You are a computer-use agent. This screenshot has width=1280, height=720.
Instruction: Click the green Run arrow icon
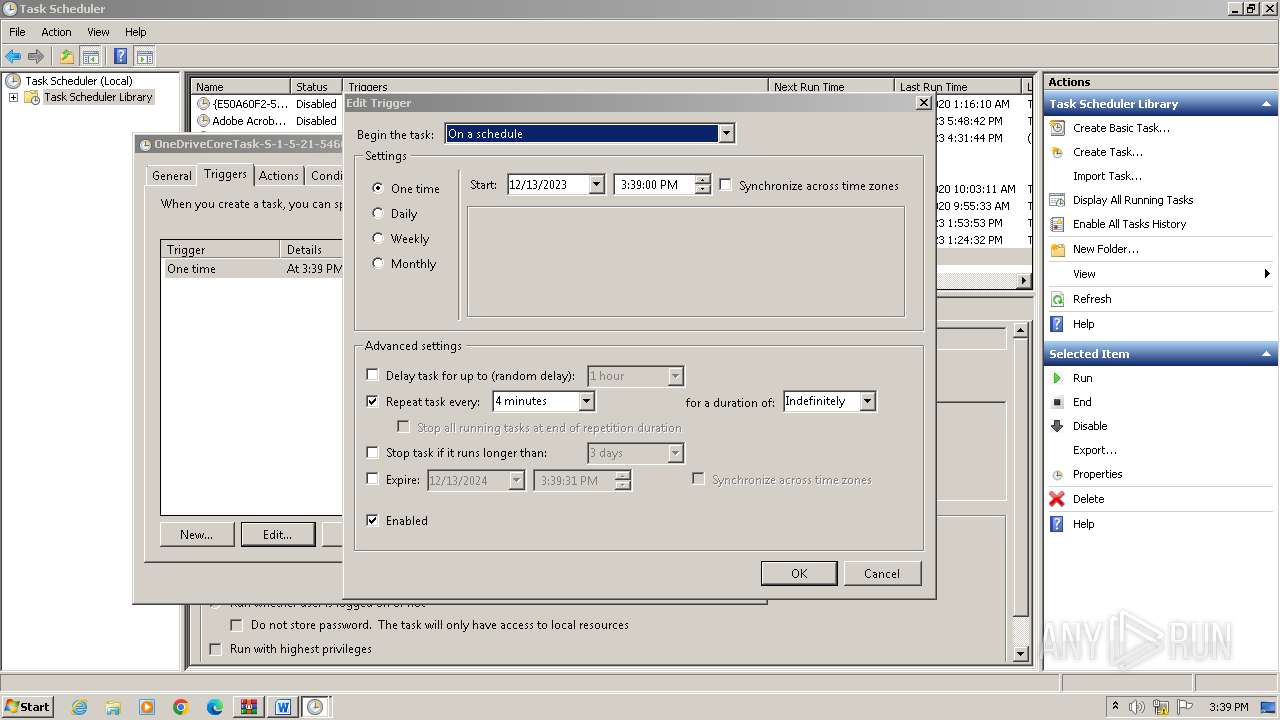pos(1057,378)
